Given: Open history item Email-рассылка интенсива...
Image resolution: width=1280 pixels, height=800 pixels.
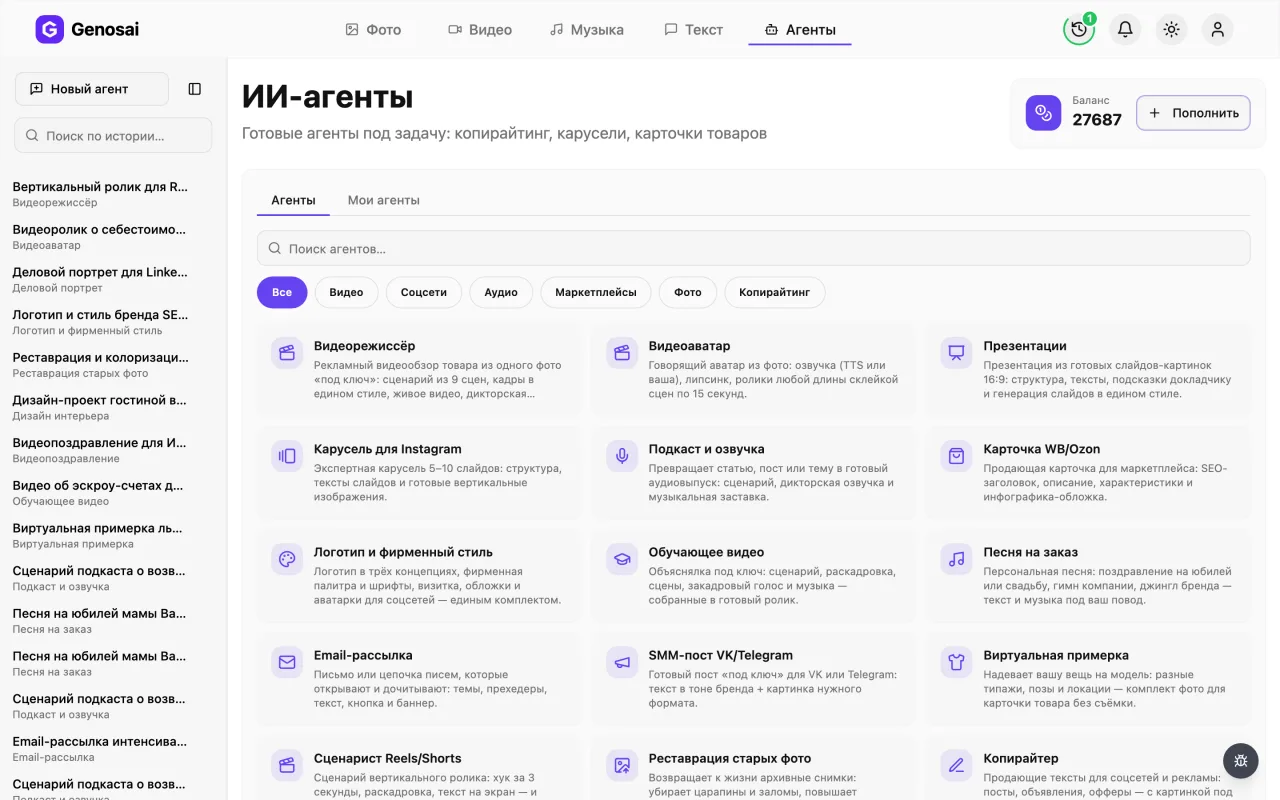Looking at the screenshot, I should (100, 749).
